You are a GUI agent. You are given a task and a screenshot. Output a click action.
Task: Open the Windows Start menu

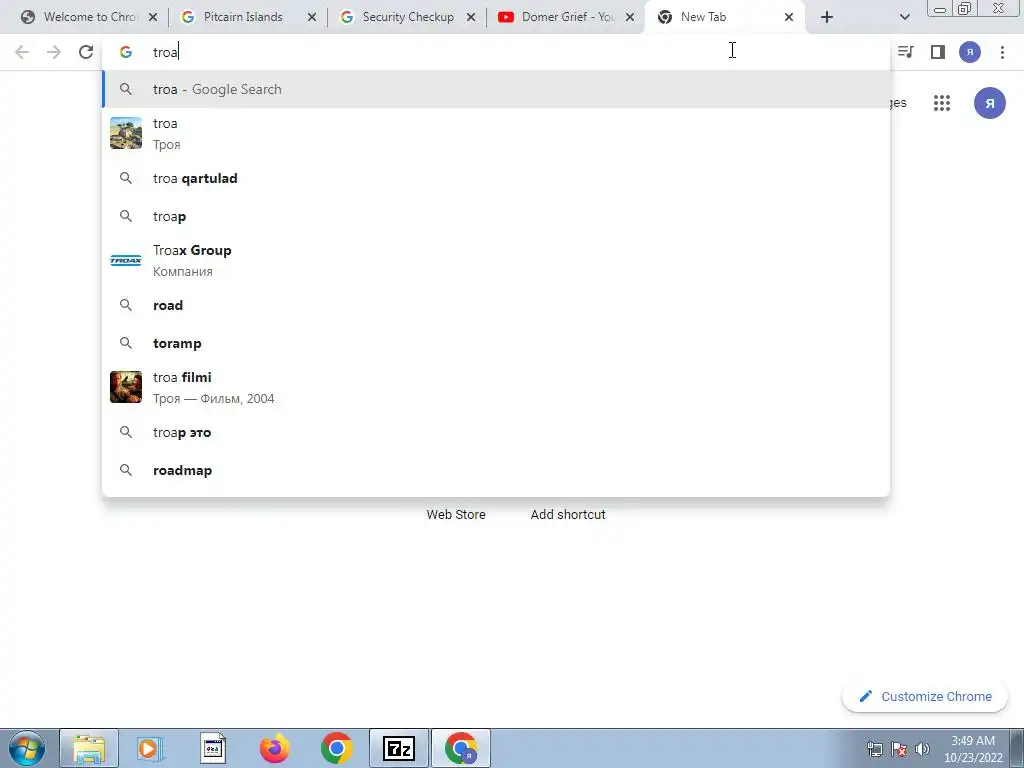[27, 748]
